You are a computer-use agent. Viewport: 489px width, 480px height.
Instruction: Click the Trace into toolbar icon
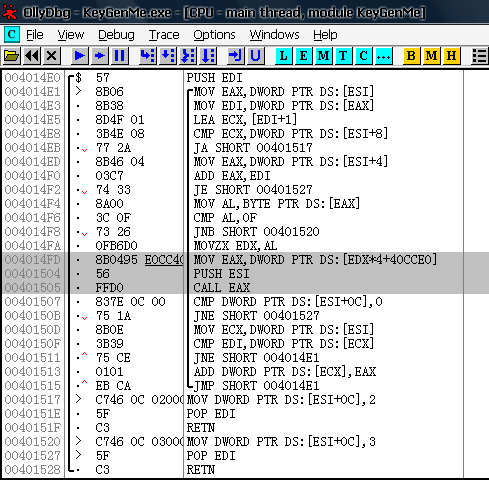pos(188,56)
